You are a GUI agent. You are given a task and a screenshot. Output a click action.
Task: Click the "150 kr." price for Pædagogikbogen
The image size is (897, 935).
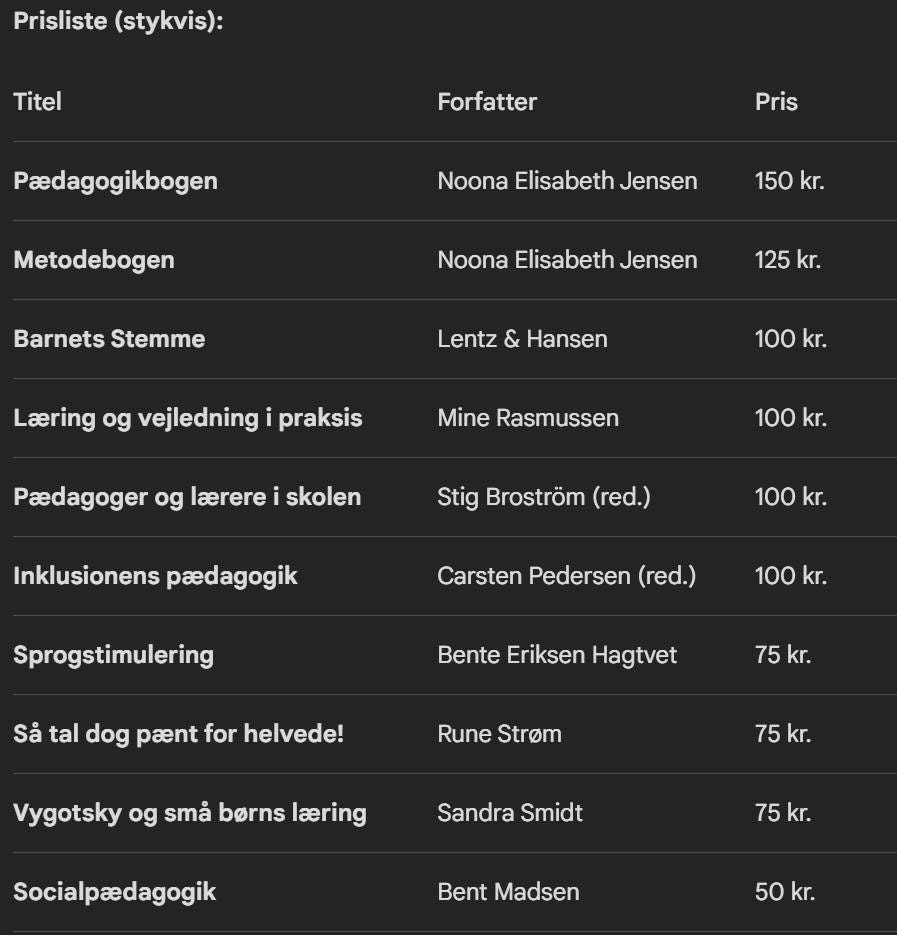pyautogui.click(x=789, y=181)
